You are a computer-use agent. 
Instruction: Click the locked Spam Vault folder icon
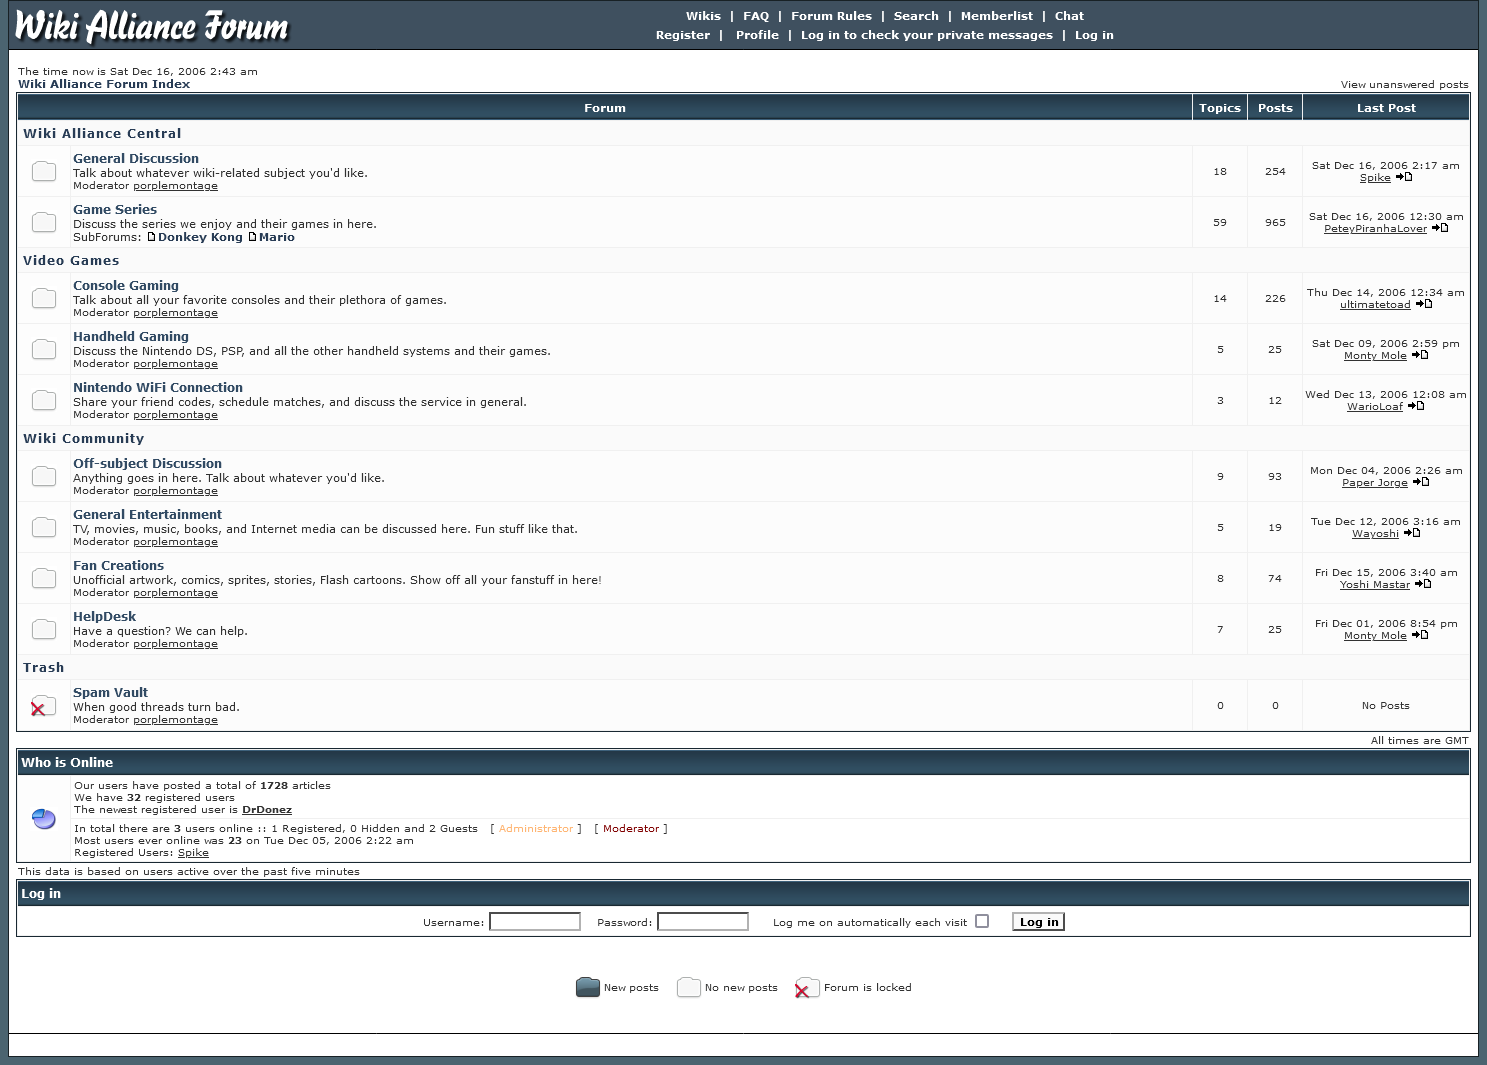[x=43, y=706]
